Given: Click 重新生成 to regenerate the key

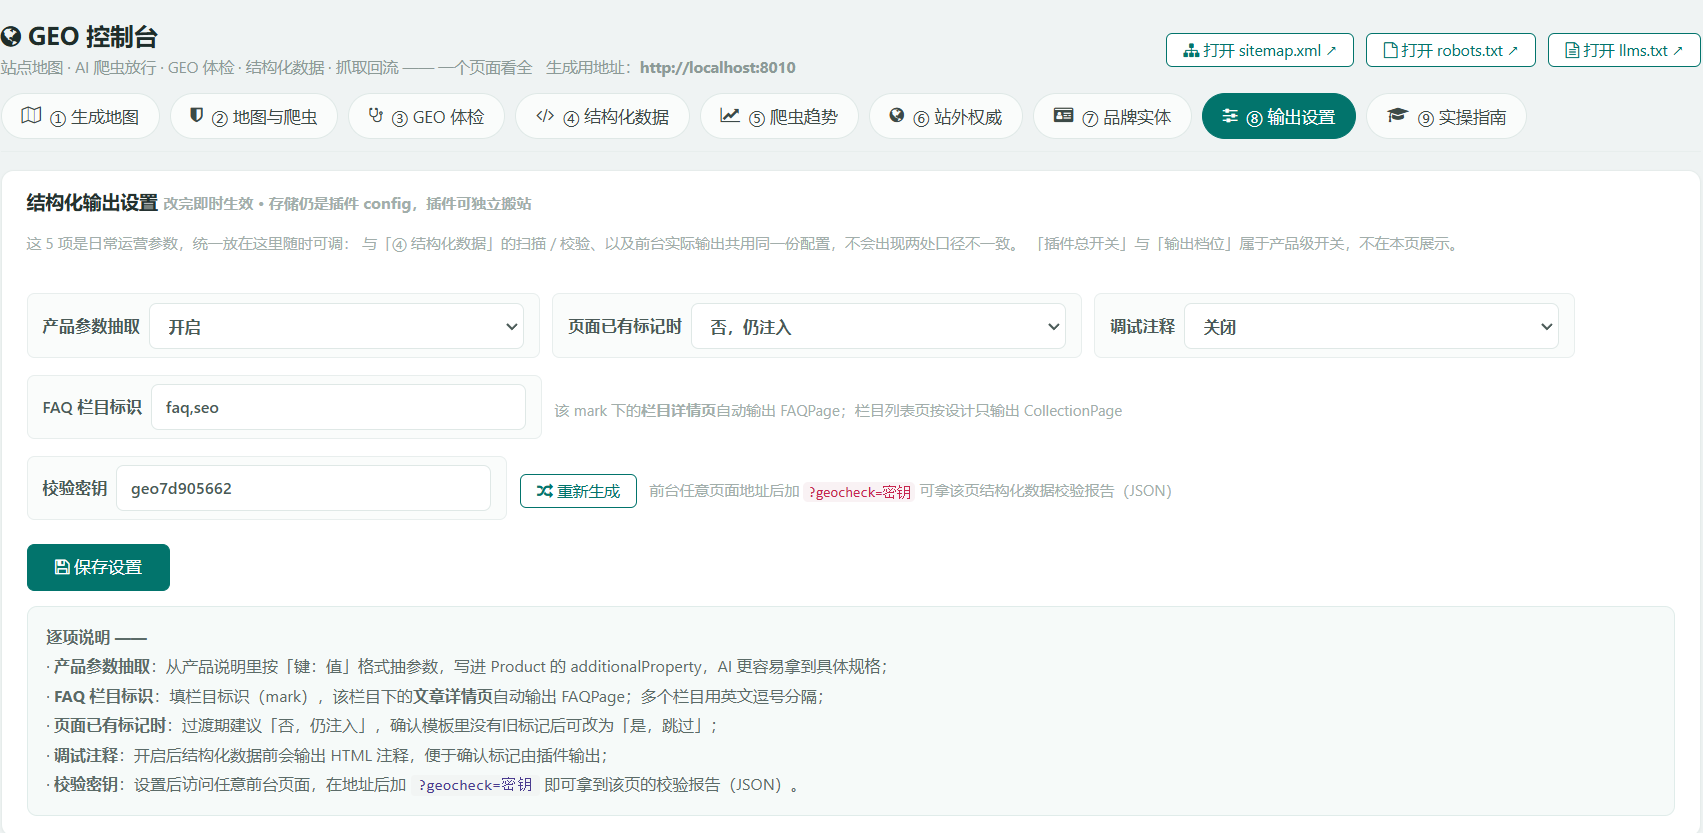Looking at the screenshot, I should 578,491.
